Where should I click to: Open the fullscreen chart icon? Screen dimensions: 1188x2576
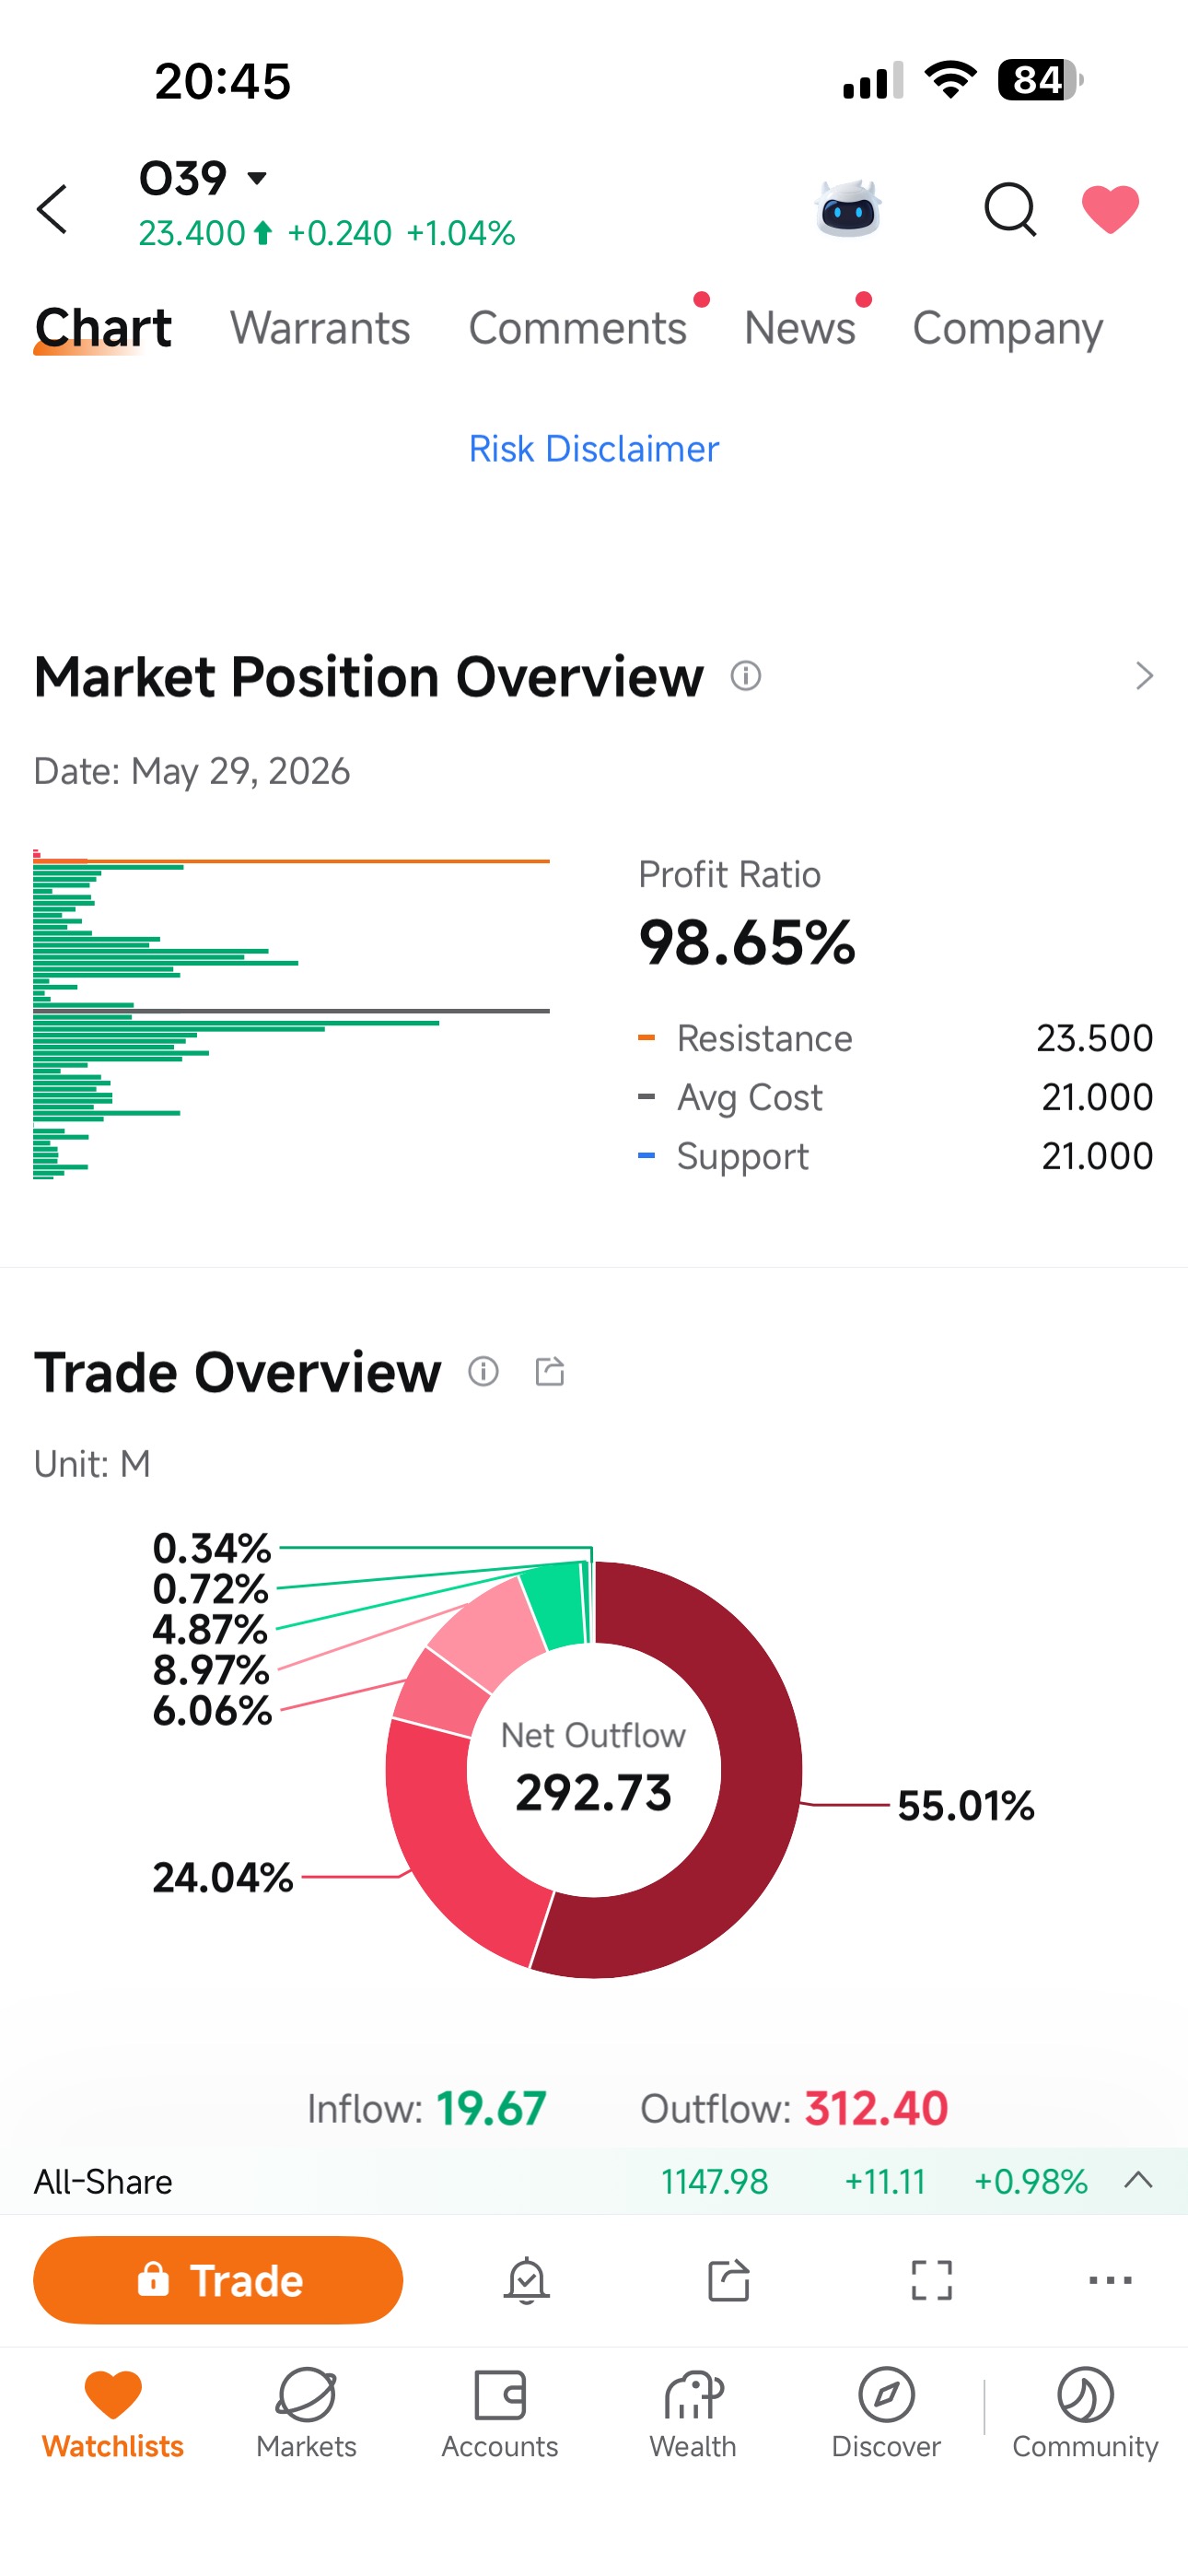click(x=932, y=2281)
